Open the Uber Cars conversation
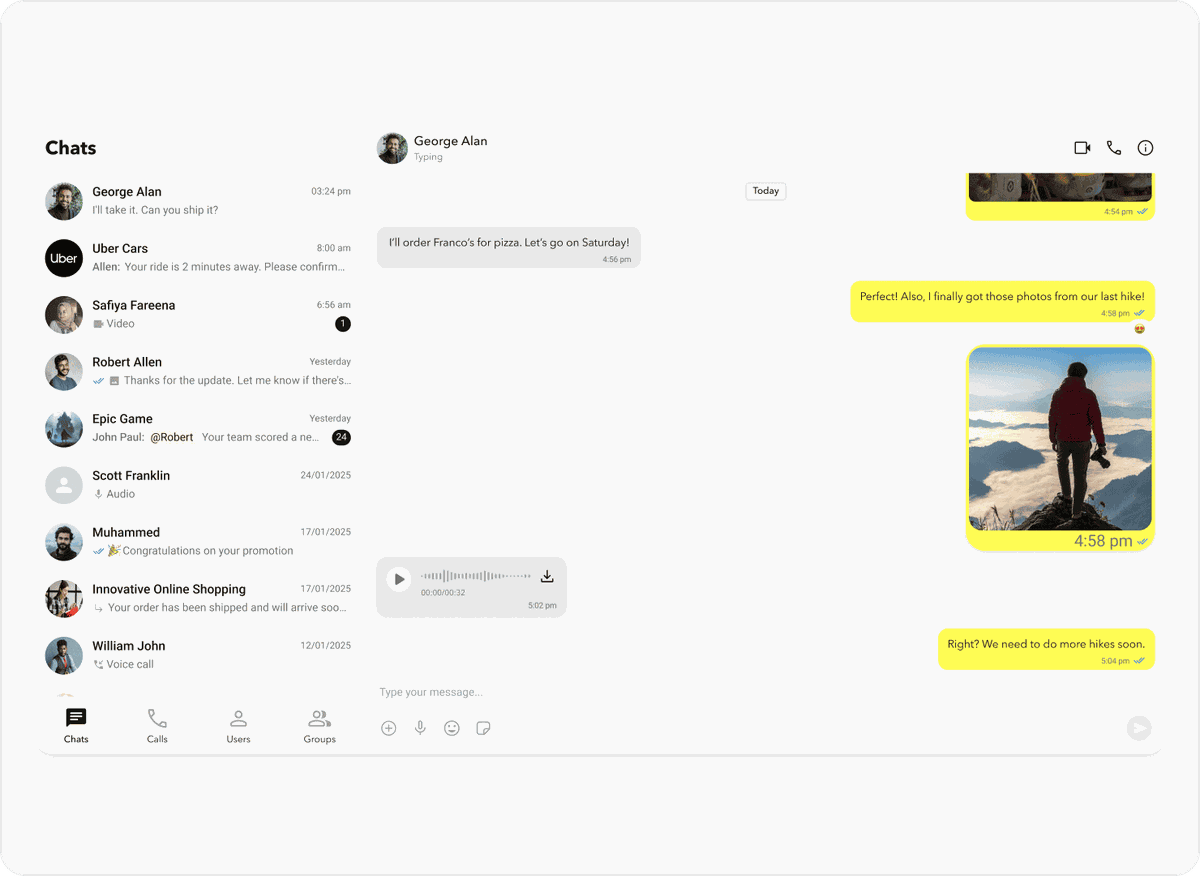1200x876 pixels. pos(198,258)
